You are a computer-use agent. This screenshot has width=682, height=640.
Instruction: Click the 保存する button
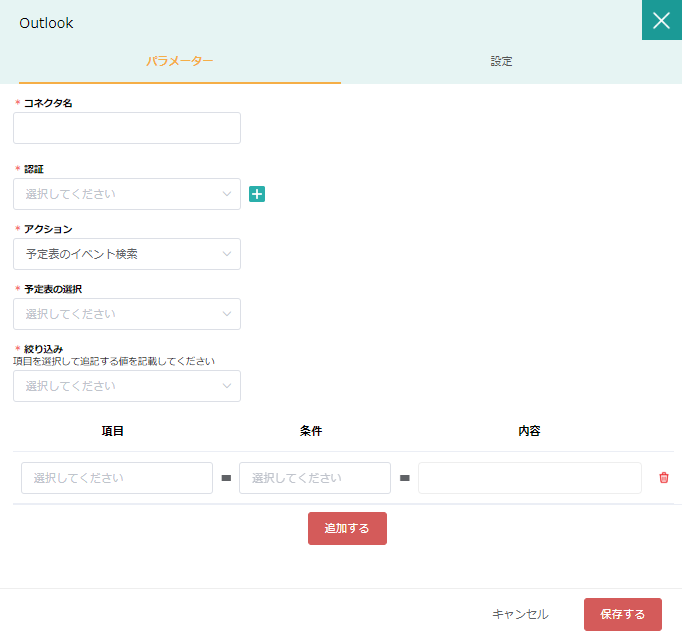(x=623, y=614)
